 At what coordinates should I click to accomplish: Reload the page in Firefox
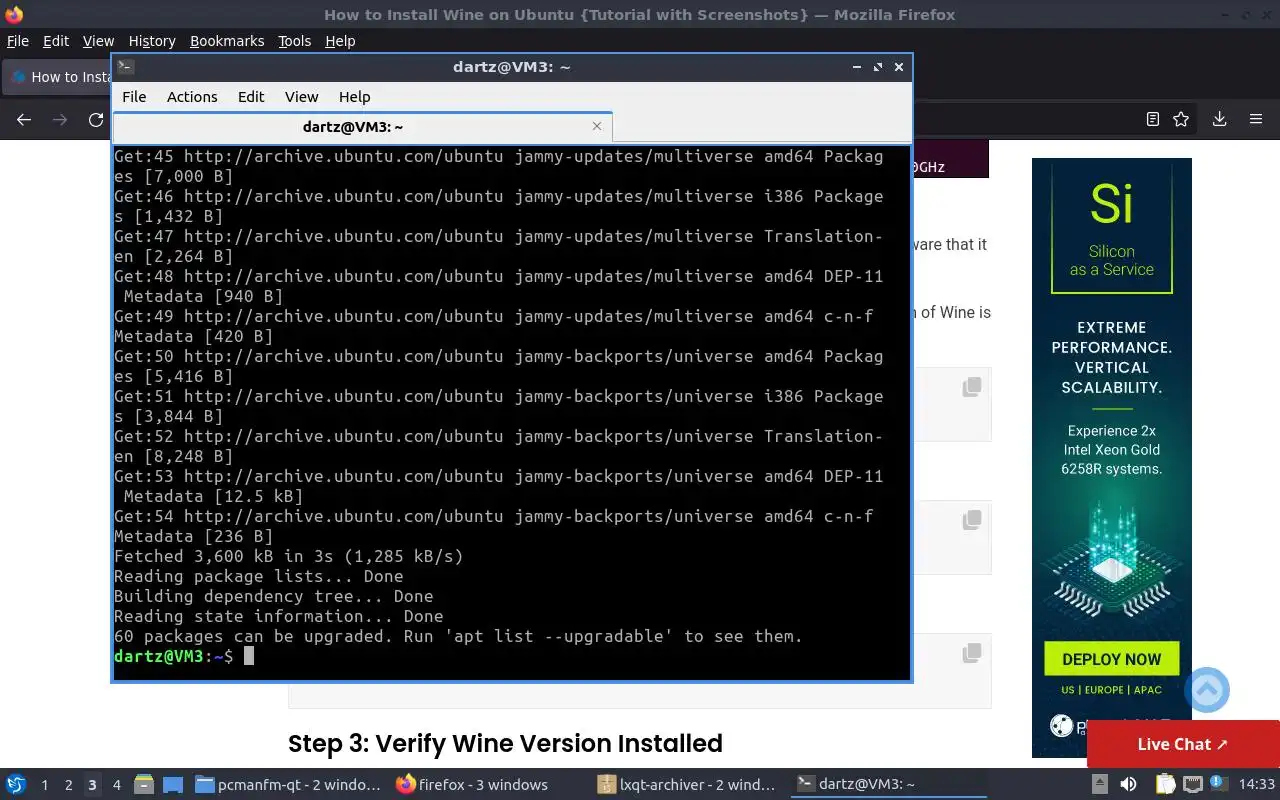click(96, 120)
